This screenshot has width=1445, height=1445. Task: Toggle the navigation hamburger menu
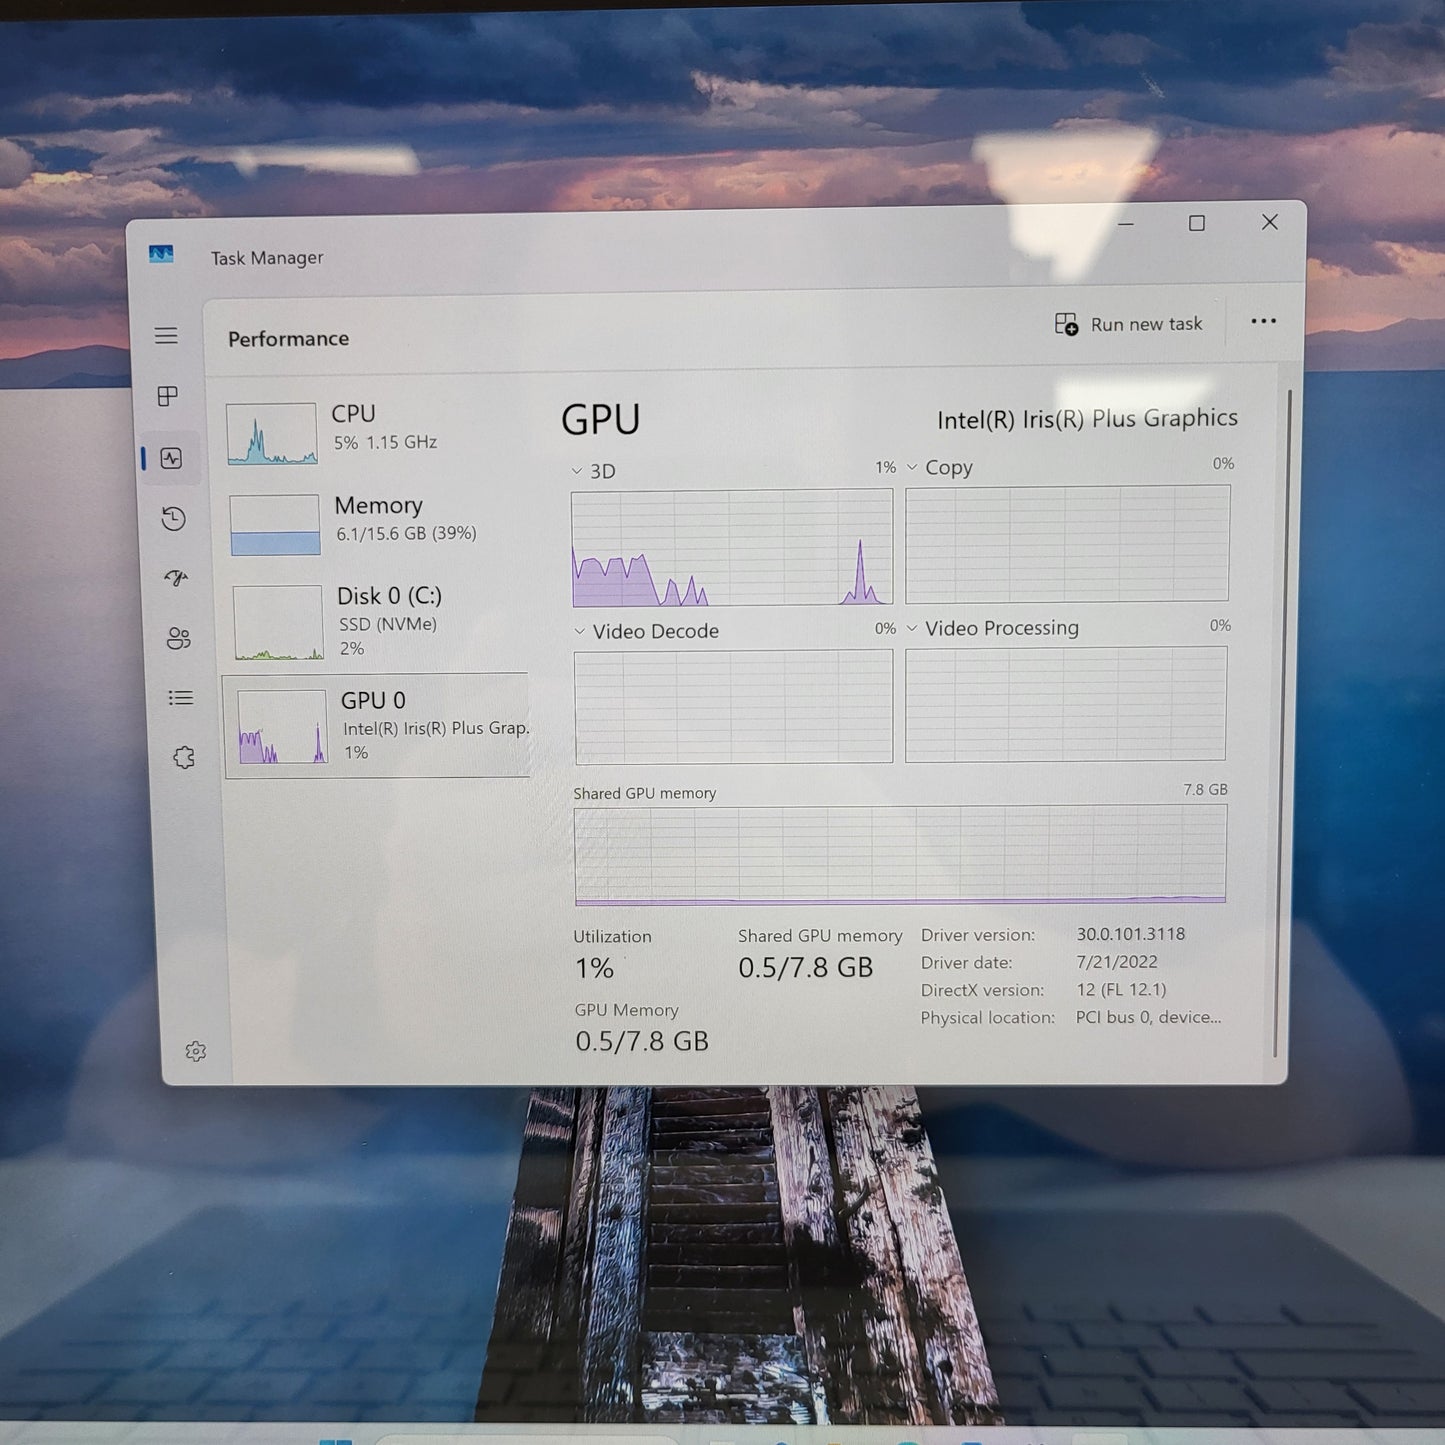point(167,335)
